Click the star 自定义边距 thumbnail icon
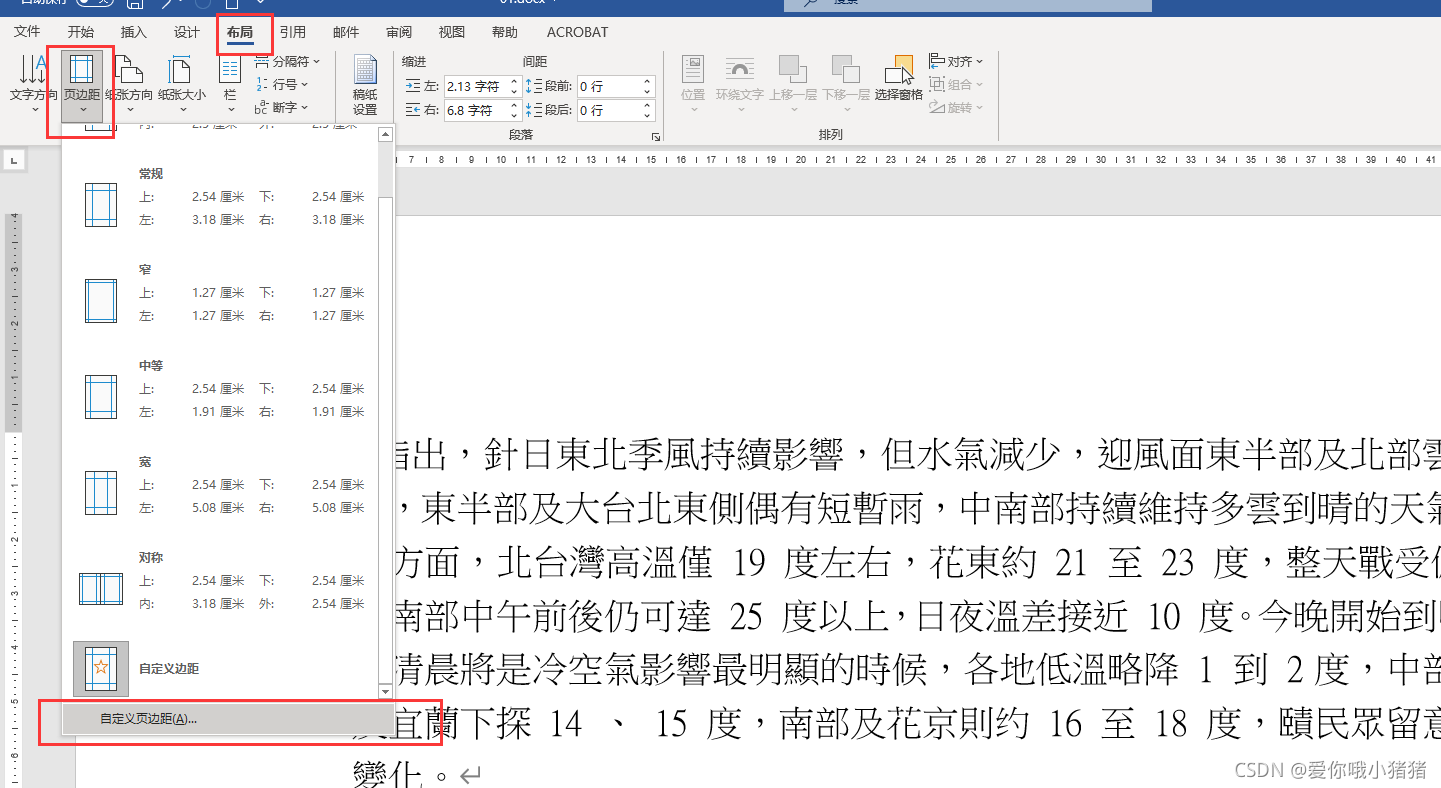Viewport: 1441px width, 788px height. (101, 668)
